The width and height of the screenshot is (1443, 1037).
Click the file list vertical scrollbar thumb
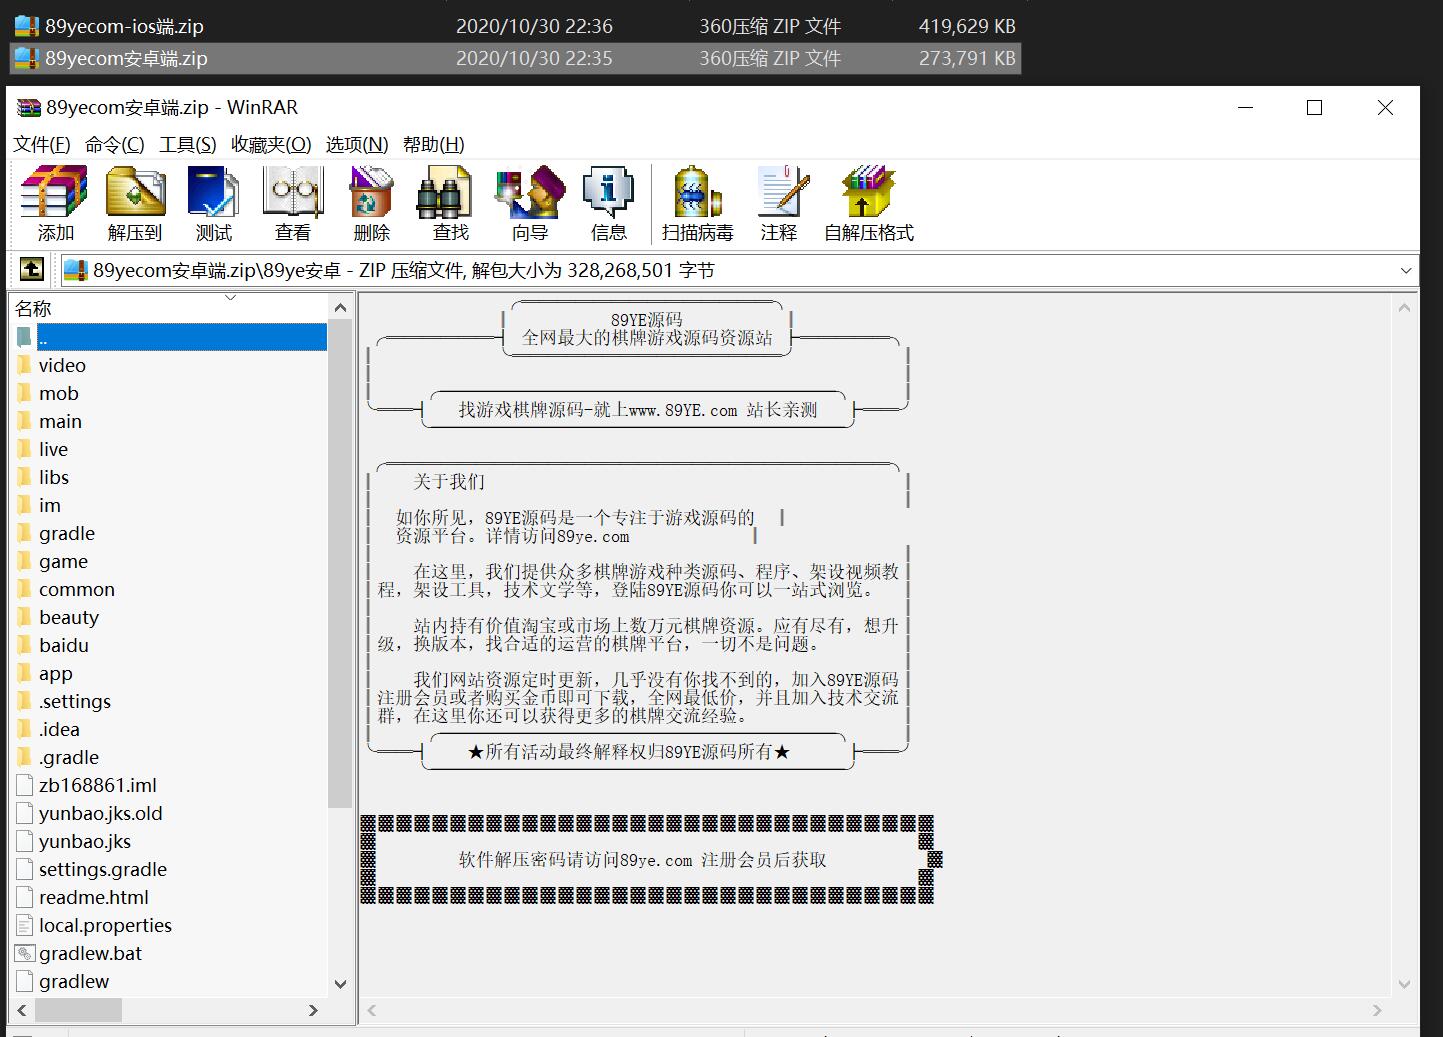pyautogui.click(x=340, y=564)
